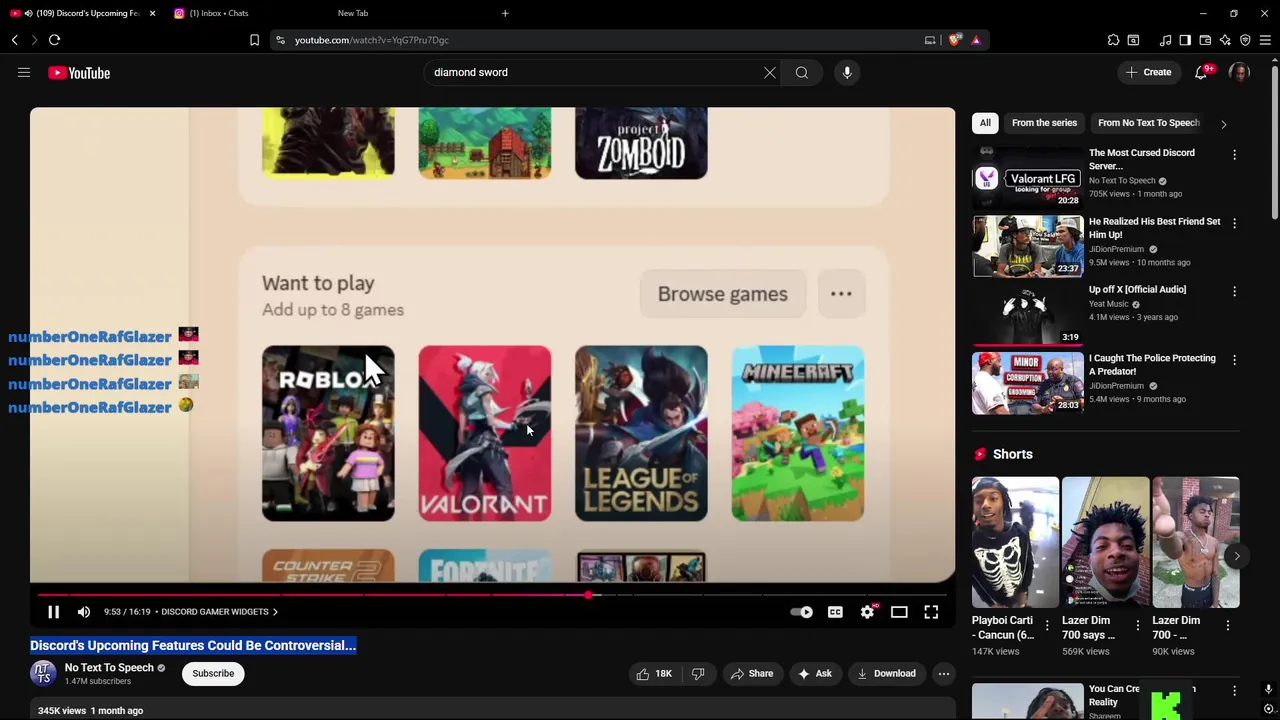Viewport: 1280px width, 720px height.
Task: Click the page vertical scrollbar
Action: [x=1274, y=140]
